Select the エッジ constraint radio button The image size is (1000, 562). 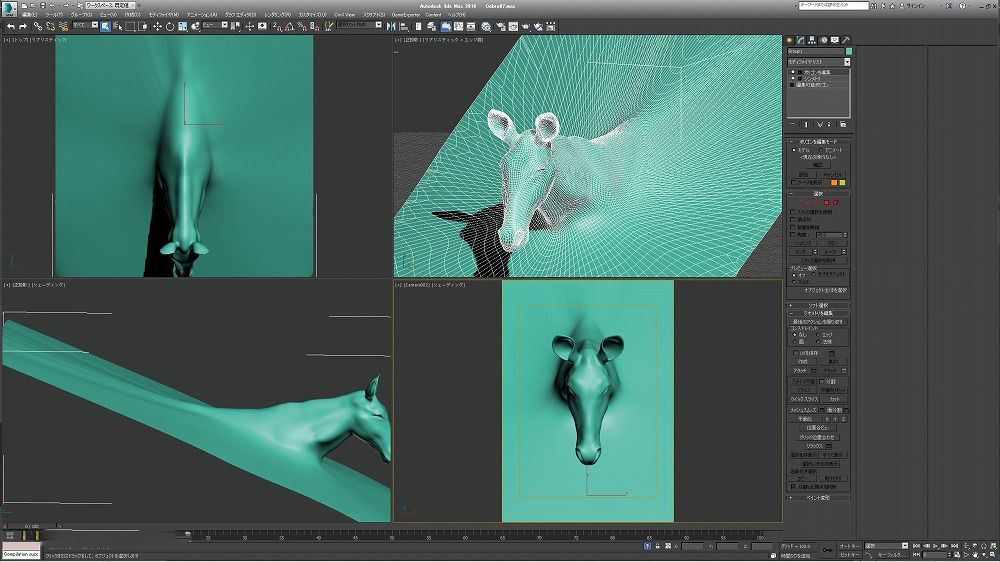819,335
